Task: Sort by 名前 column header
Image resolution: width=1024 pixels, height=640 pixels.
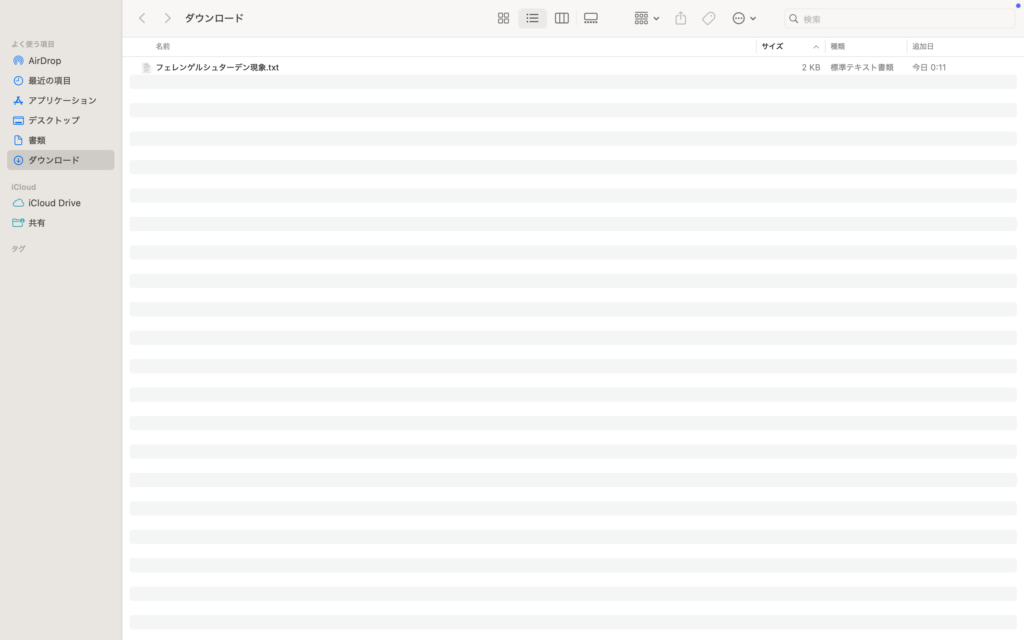Action: [163, 46]
